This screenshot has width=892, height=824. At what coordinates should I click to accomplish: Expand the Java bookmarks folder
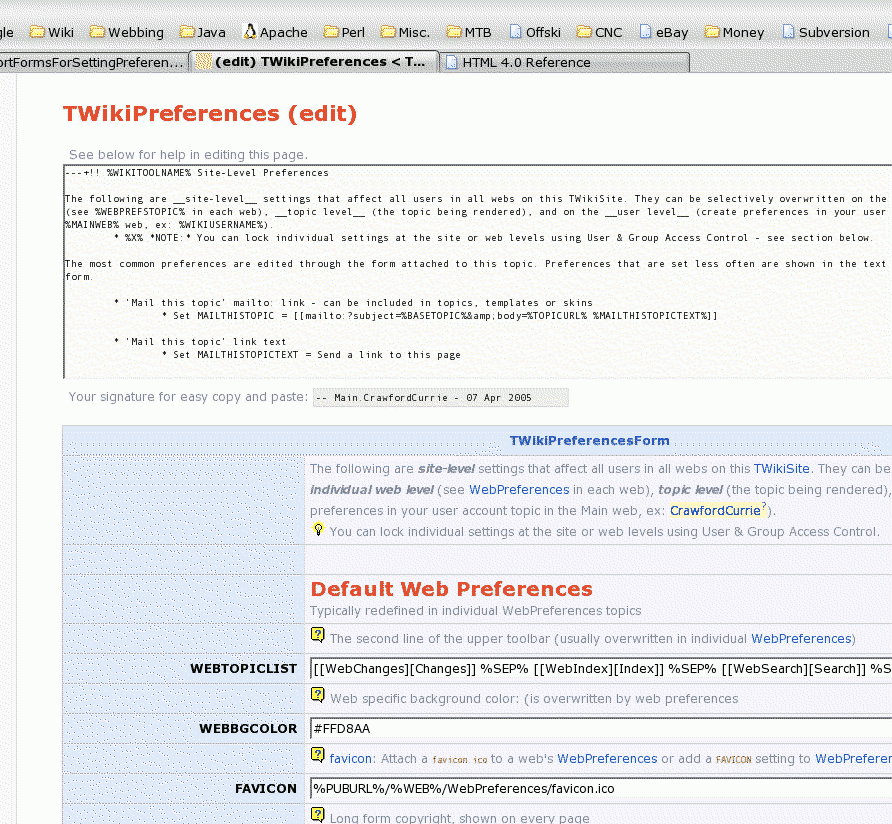(x=203, y=32)
